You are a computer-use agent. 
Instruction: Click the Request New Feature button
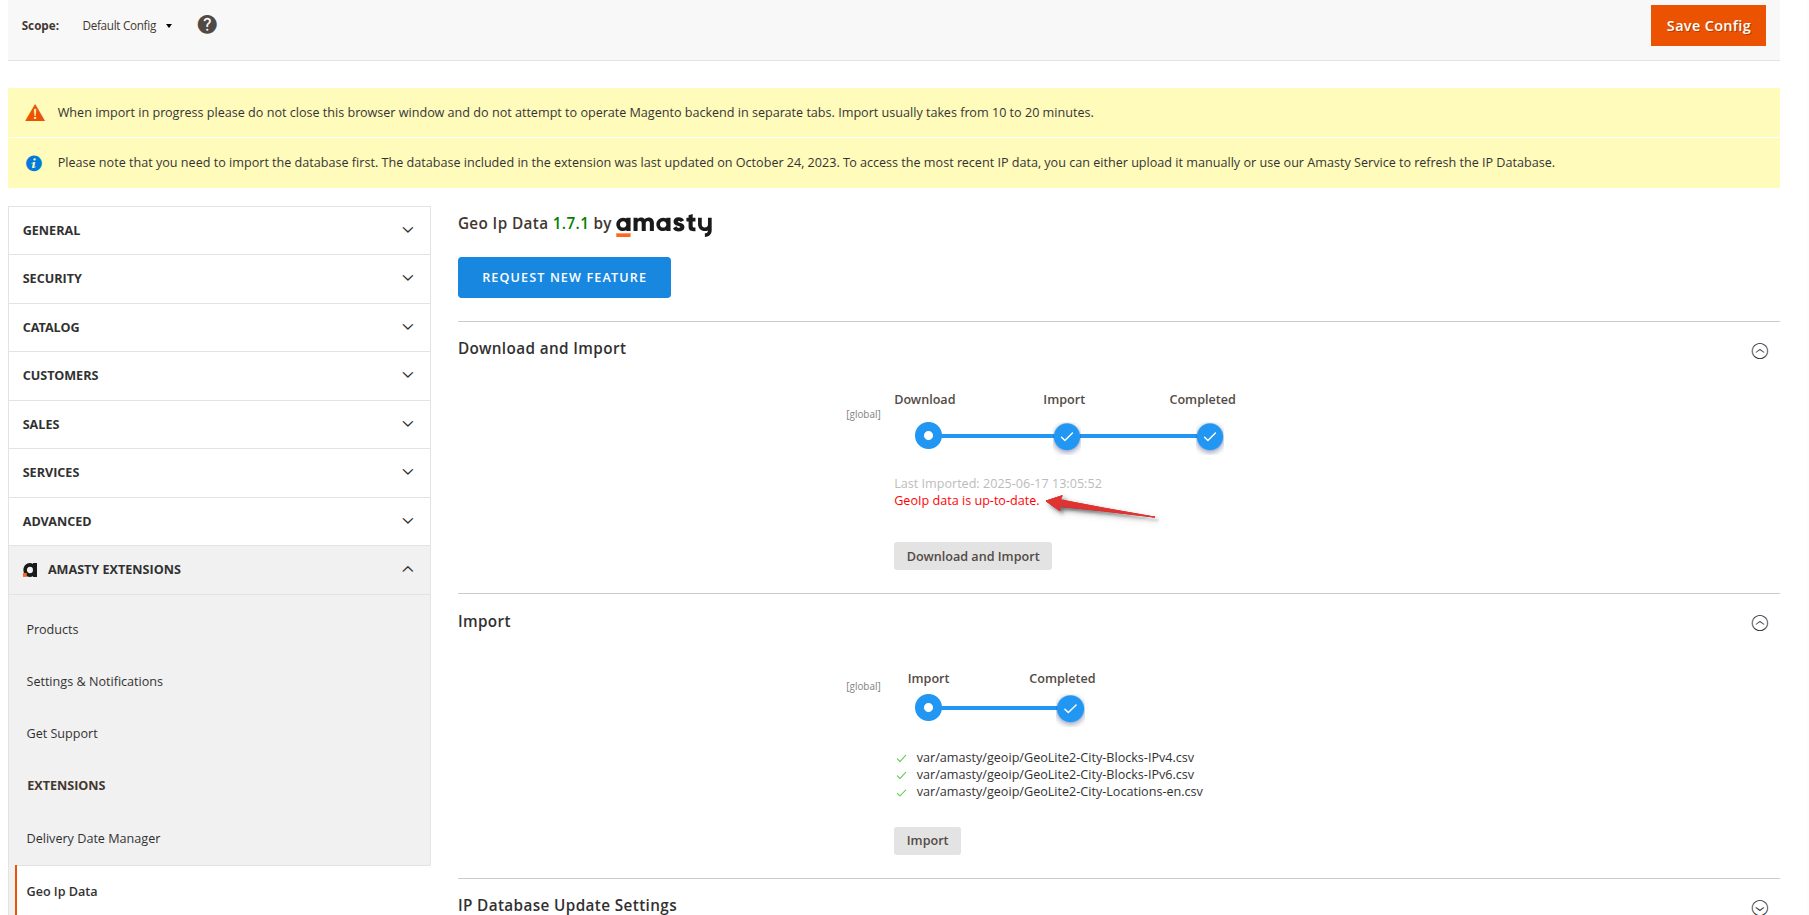click(564, 278)
